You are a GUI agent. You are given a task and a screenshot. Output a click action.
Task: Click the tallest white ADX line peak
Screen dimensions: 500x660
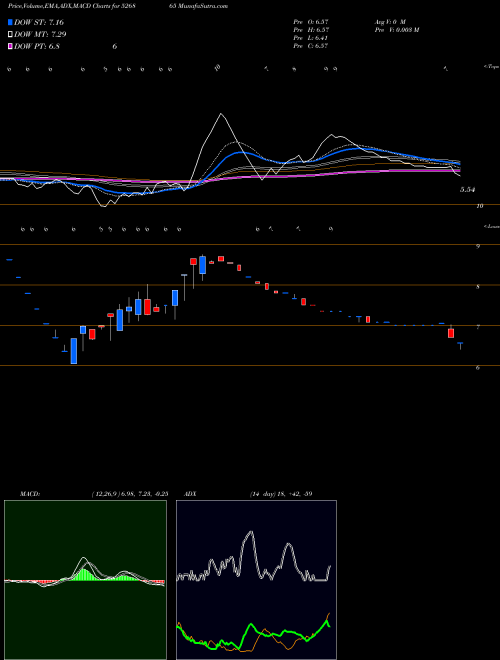[x=252, y=532]
